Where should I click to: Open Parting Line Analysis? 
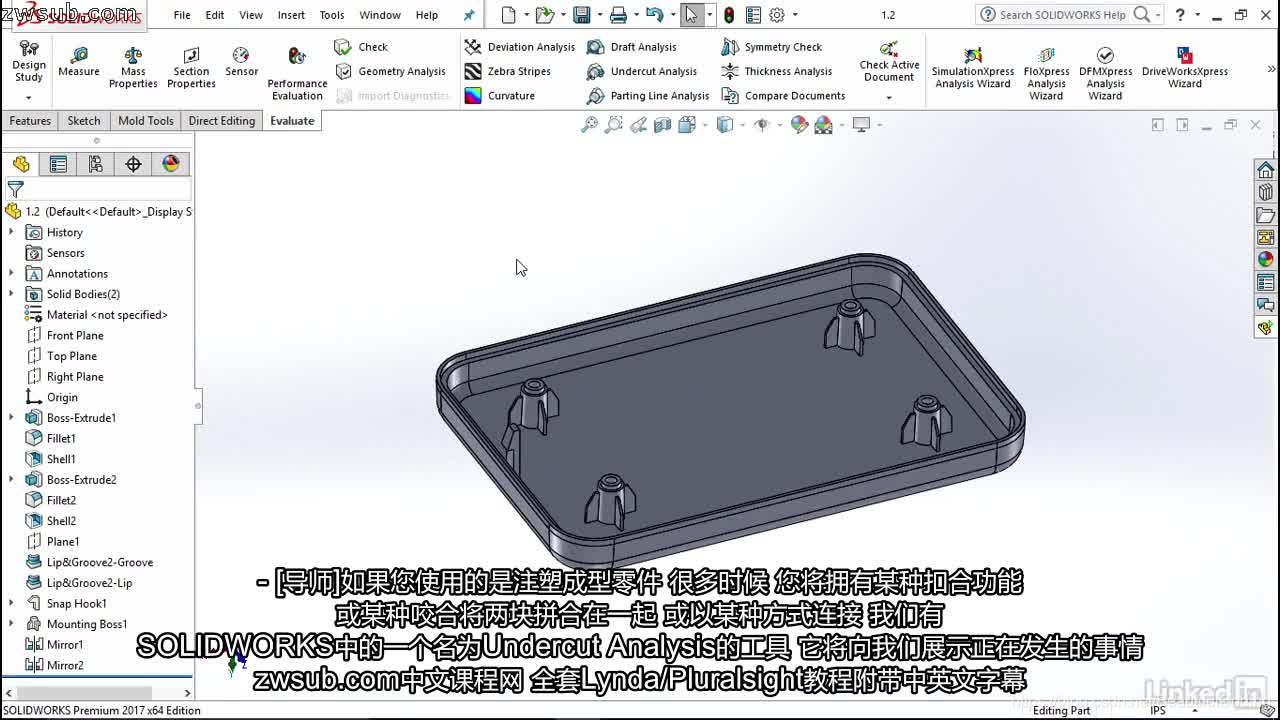point(648,96)
